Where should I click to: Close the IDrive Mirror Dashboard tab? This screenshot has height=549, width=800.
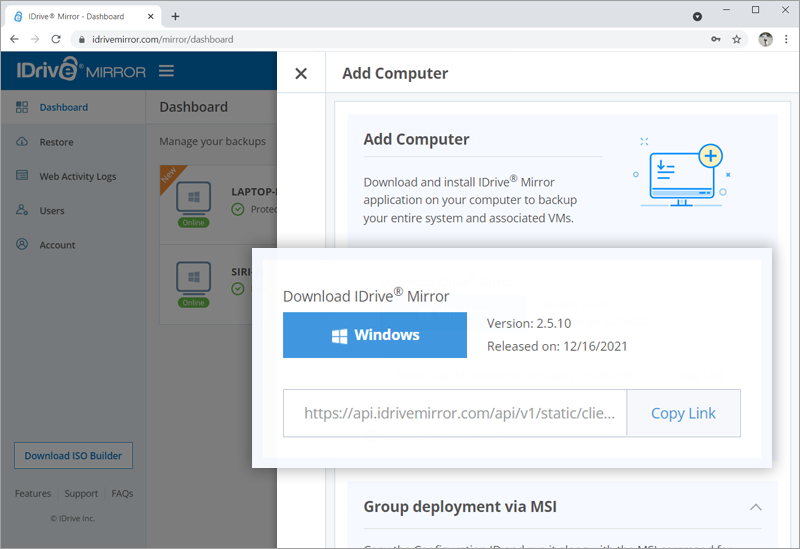[x=151, y=16]
